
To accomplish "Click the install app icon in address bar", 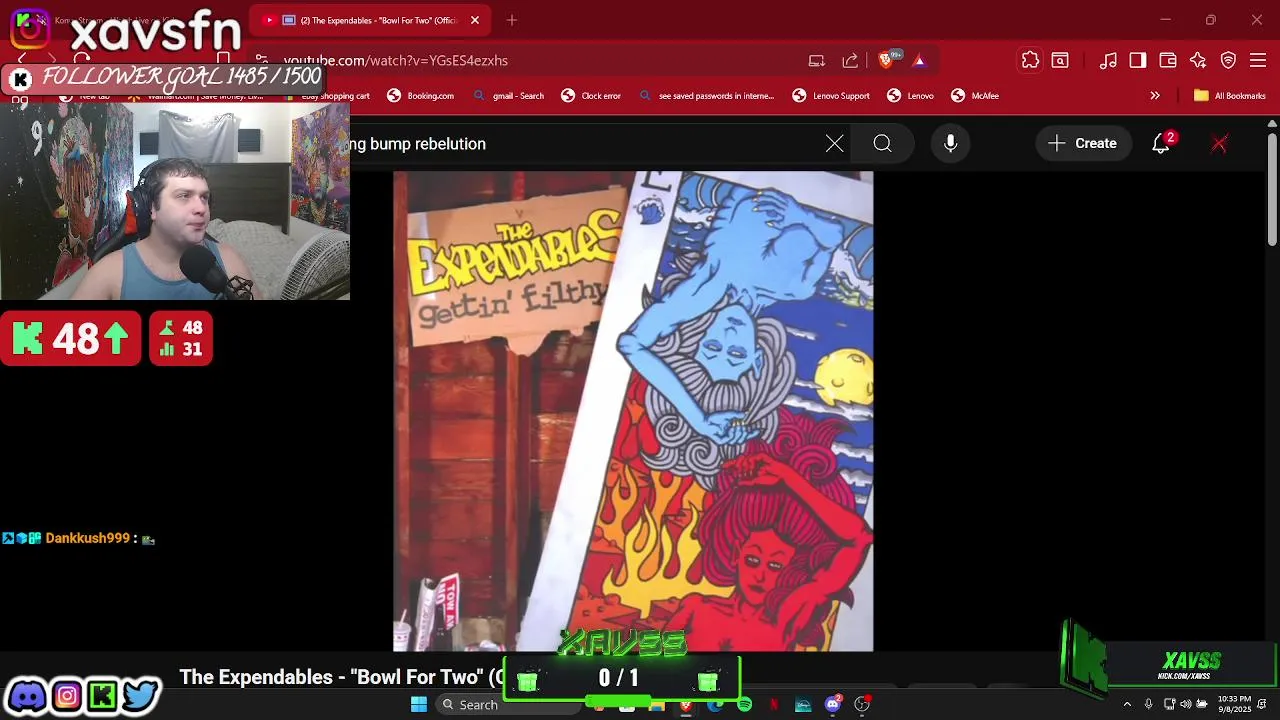I will tap(817, 61).
